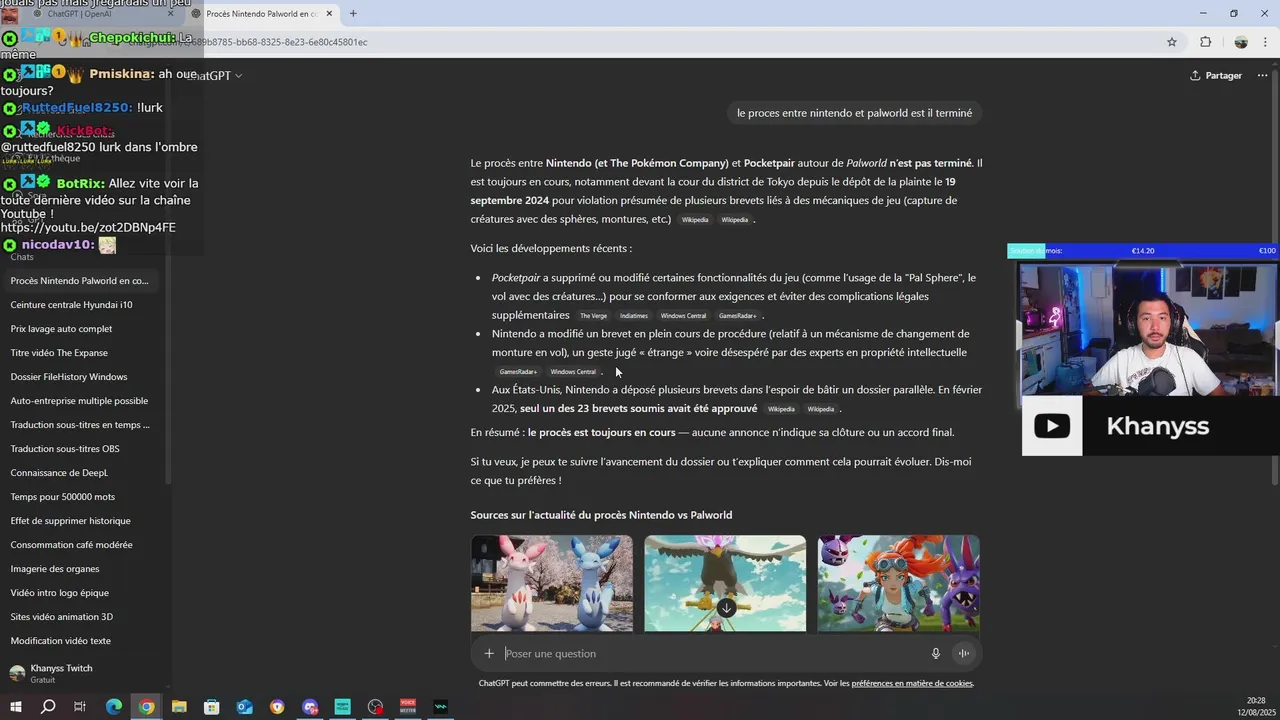Open the Indiatimes source chip
The height and width of the screenshot is (720, 1280).
(634, 316)
